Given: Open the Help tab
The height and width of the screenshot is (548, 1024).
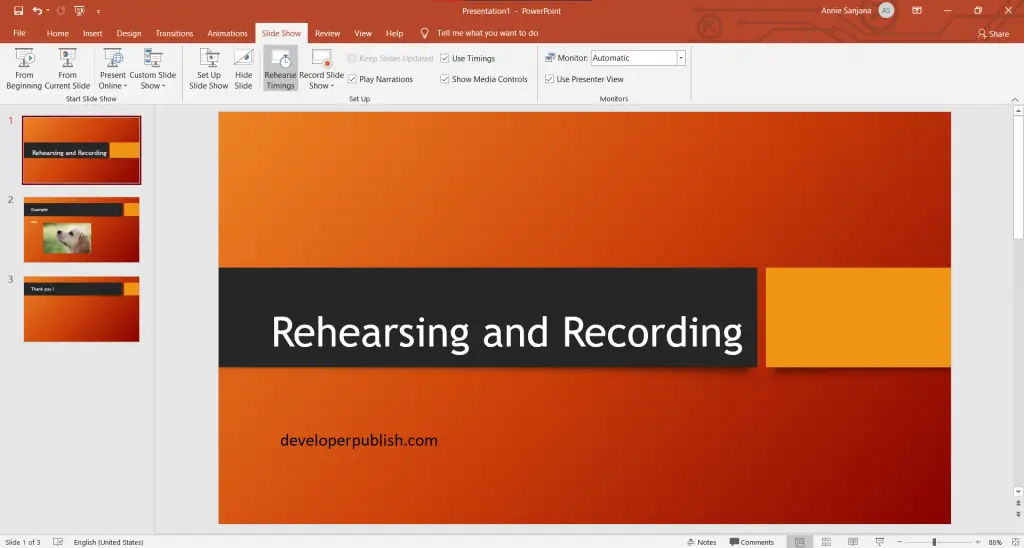Looking at the screenshot, I should [x=394, y=33].
